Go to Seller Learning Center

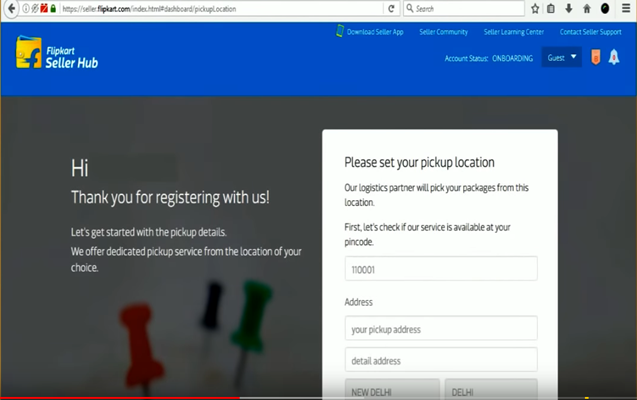tap(513, 32)
